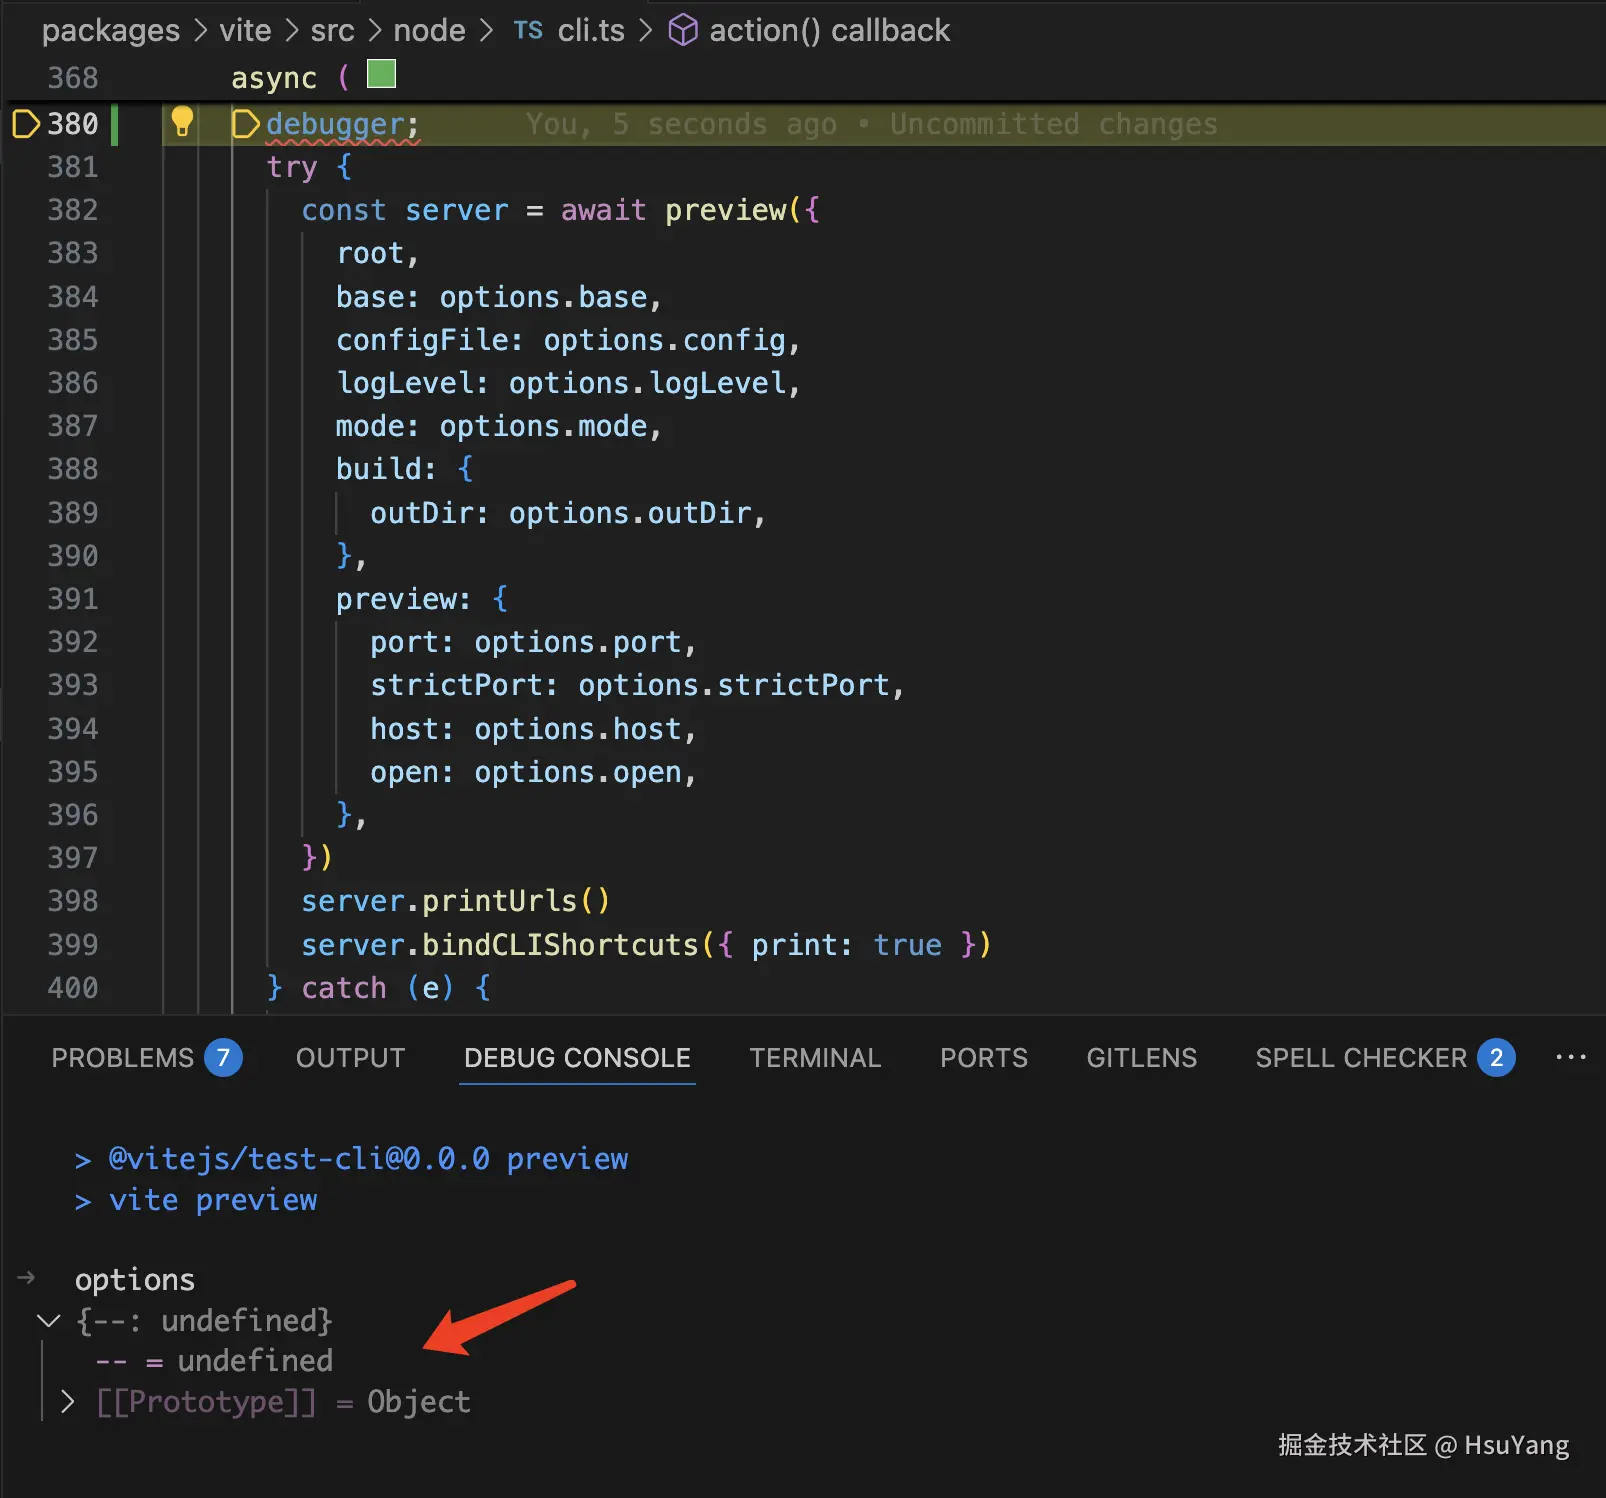Image resolution: width=1606 pixels, height=1498 pixels.
Task: Click options.port on line 392
Action: [578, 642]
